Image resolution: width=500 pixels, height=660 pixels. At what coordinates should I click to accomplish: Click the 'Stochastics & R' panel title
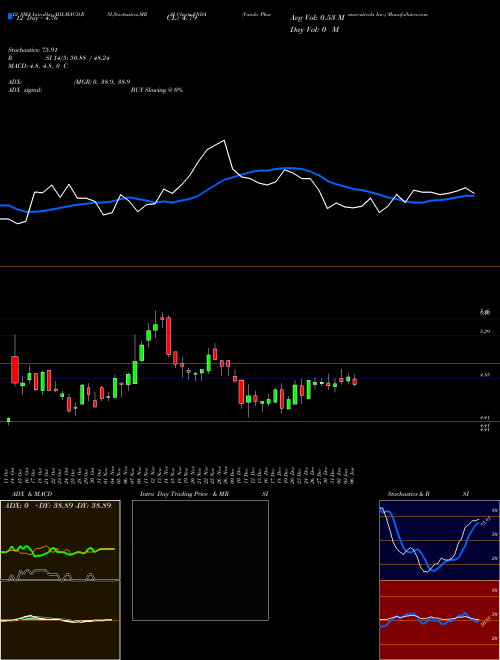pos(408,494)
